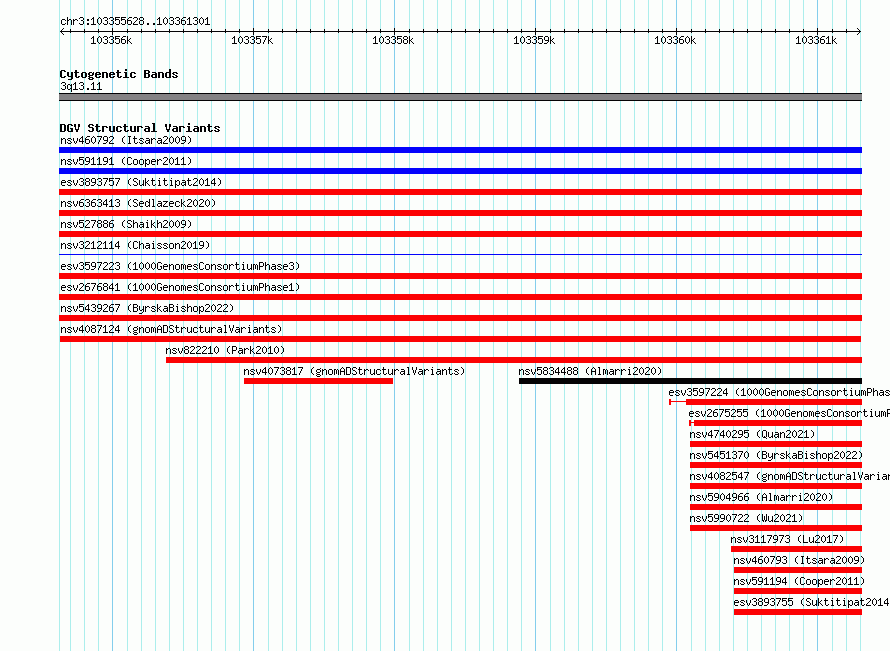Click the red bar under esv3893755
890x651 pixels.
(798, 612)
